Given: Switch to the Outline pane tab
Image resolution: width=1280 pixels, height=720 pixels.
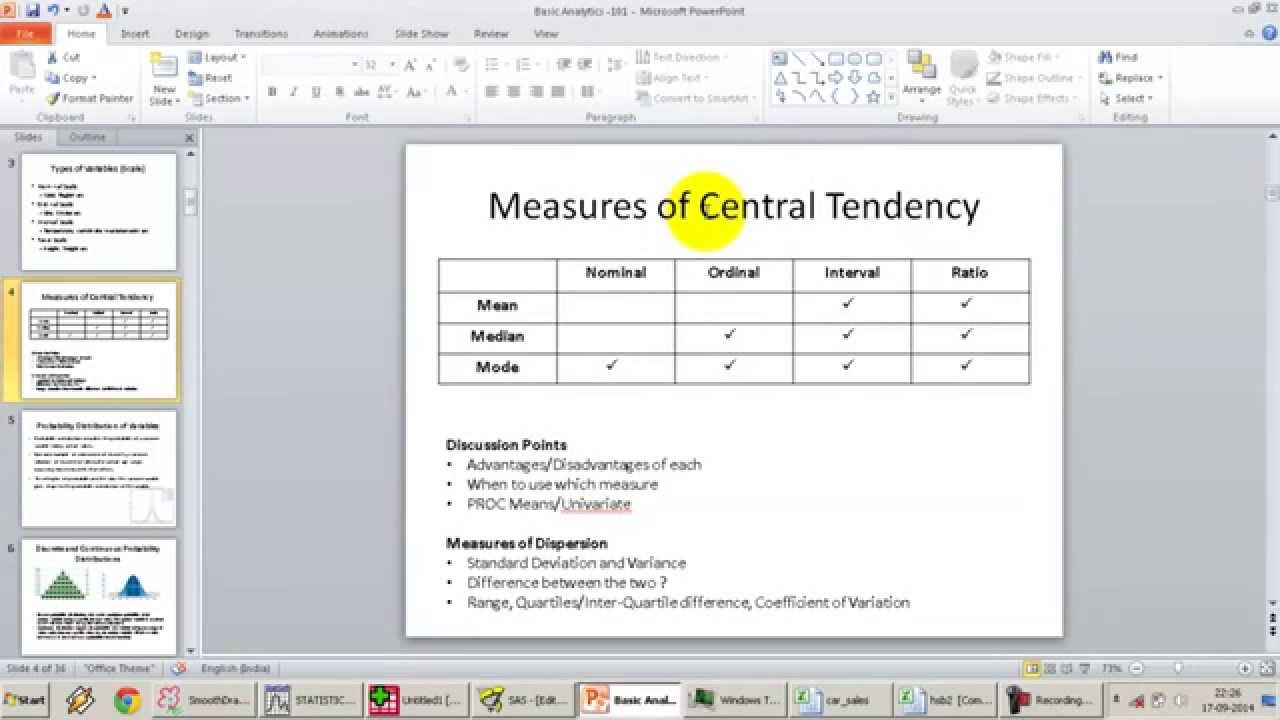Looking at the screenshot, I should tap(87, 138).
